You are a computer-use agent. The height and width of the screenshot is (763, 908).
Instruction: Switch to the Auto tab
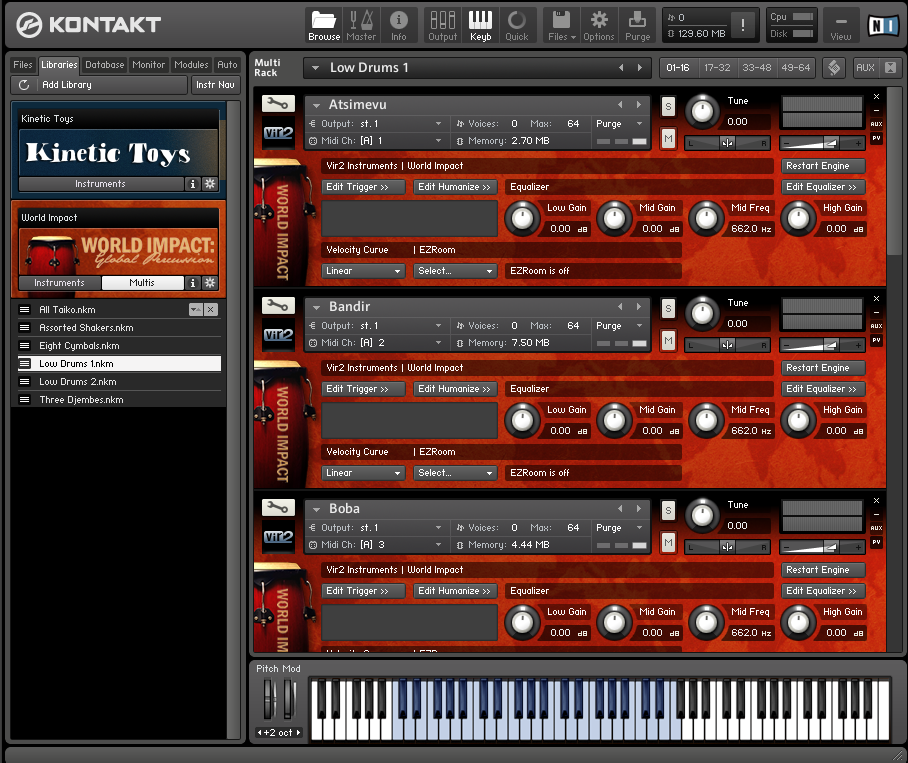(x=227, y=64)
